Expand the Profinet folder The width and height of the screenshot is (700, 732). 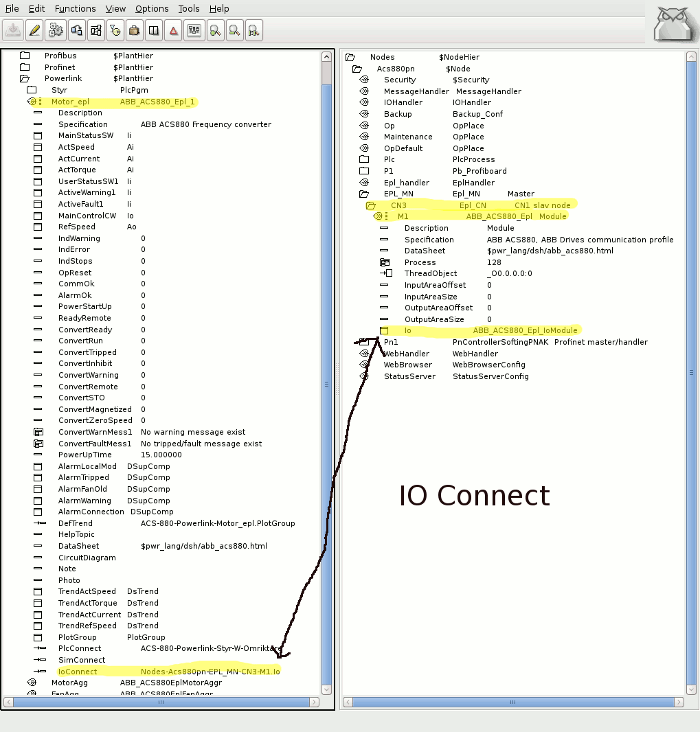[x=25, y=67]
